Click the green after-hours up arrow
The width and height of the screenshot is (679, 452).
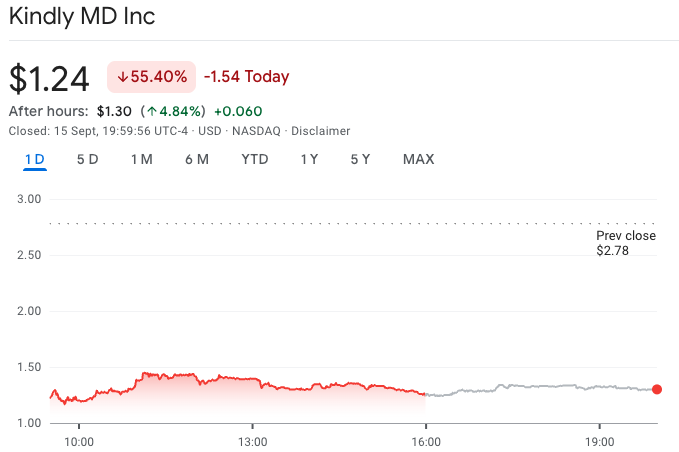pyautogui.click(x=152, y=111)
